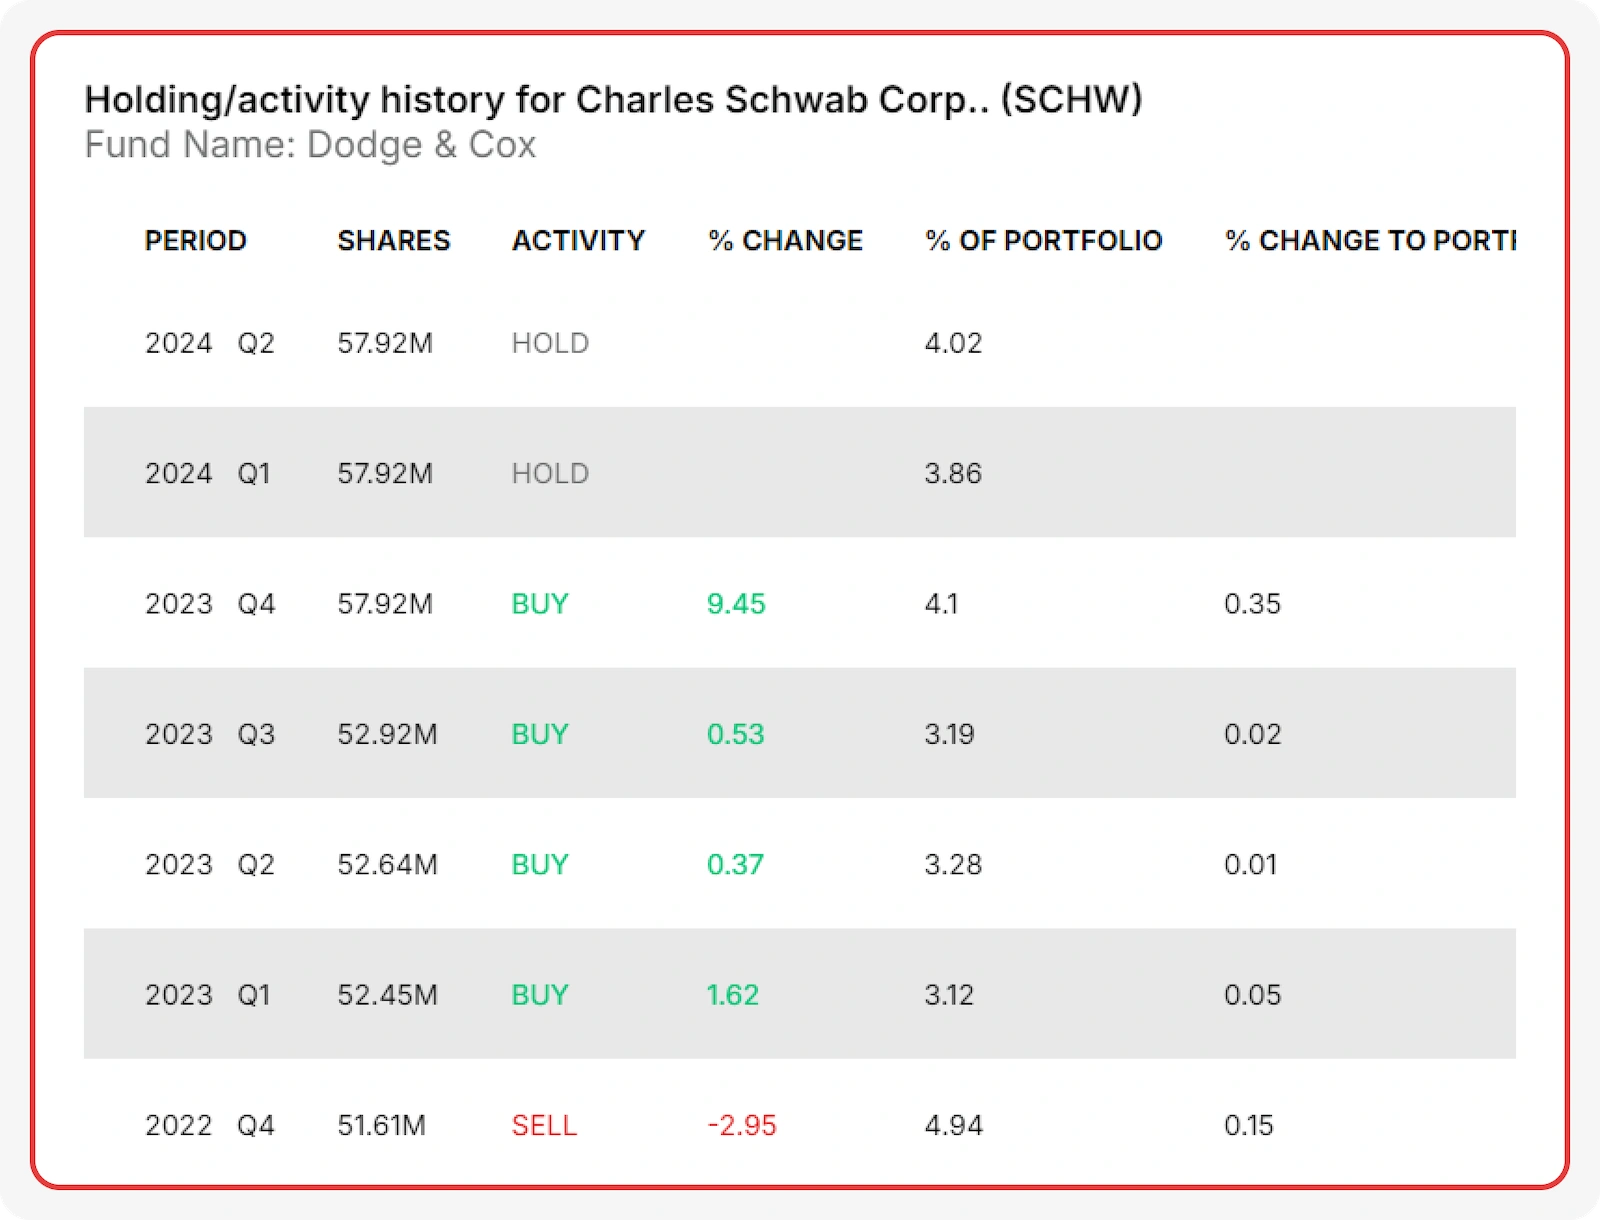Click HOLD activity in 2024 Q2 row
This screenshot has width=1600, height=1220.
[x=550, y=343]
